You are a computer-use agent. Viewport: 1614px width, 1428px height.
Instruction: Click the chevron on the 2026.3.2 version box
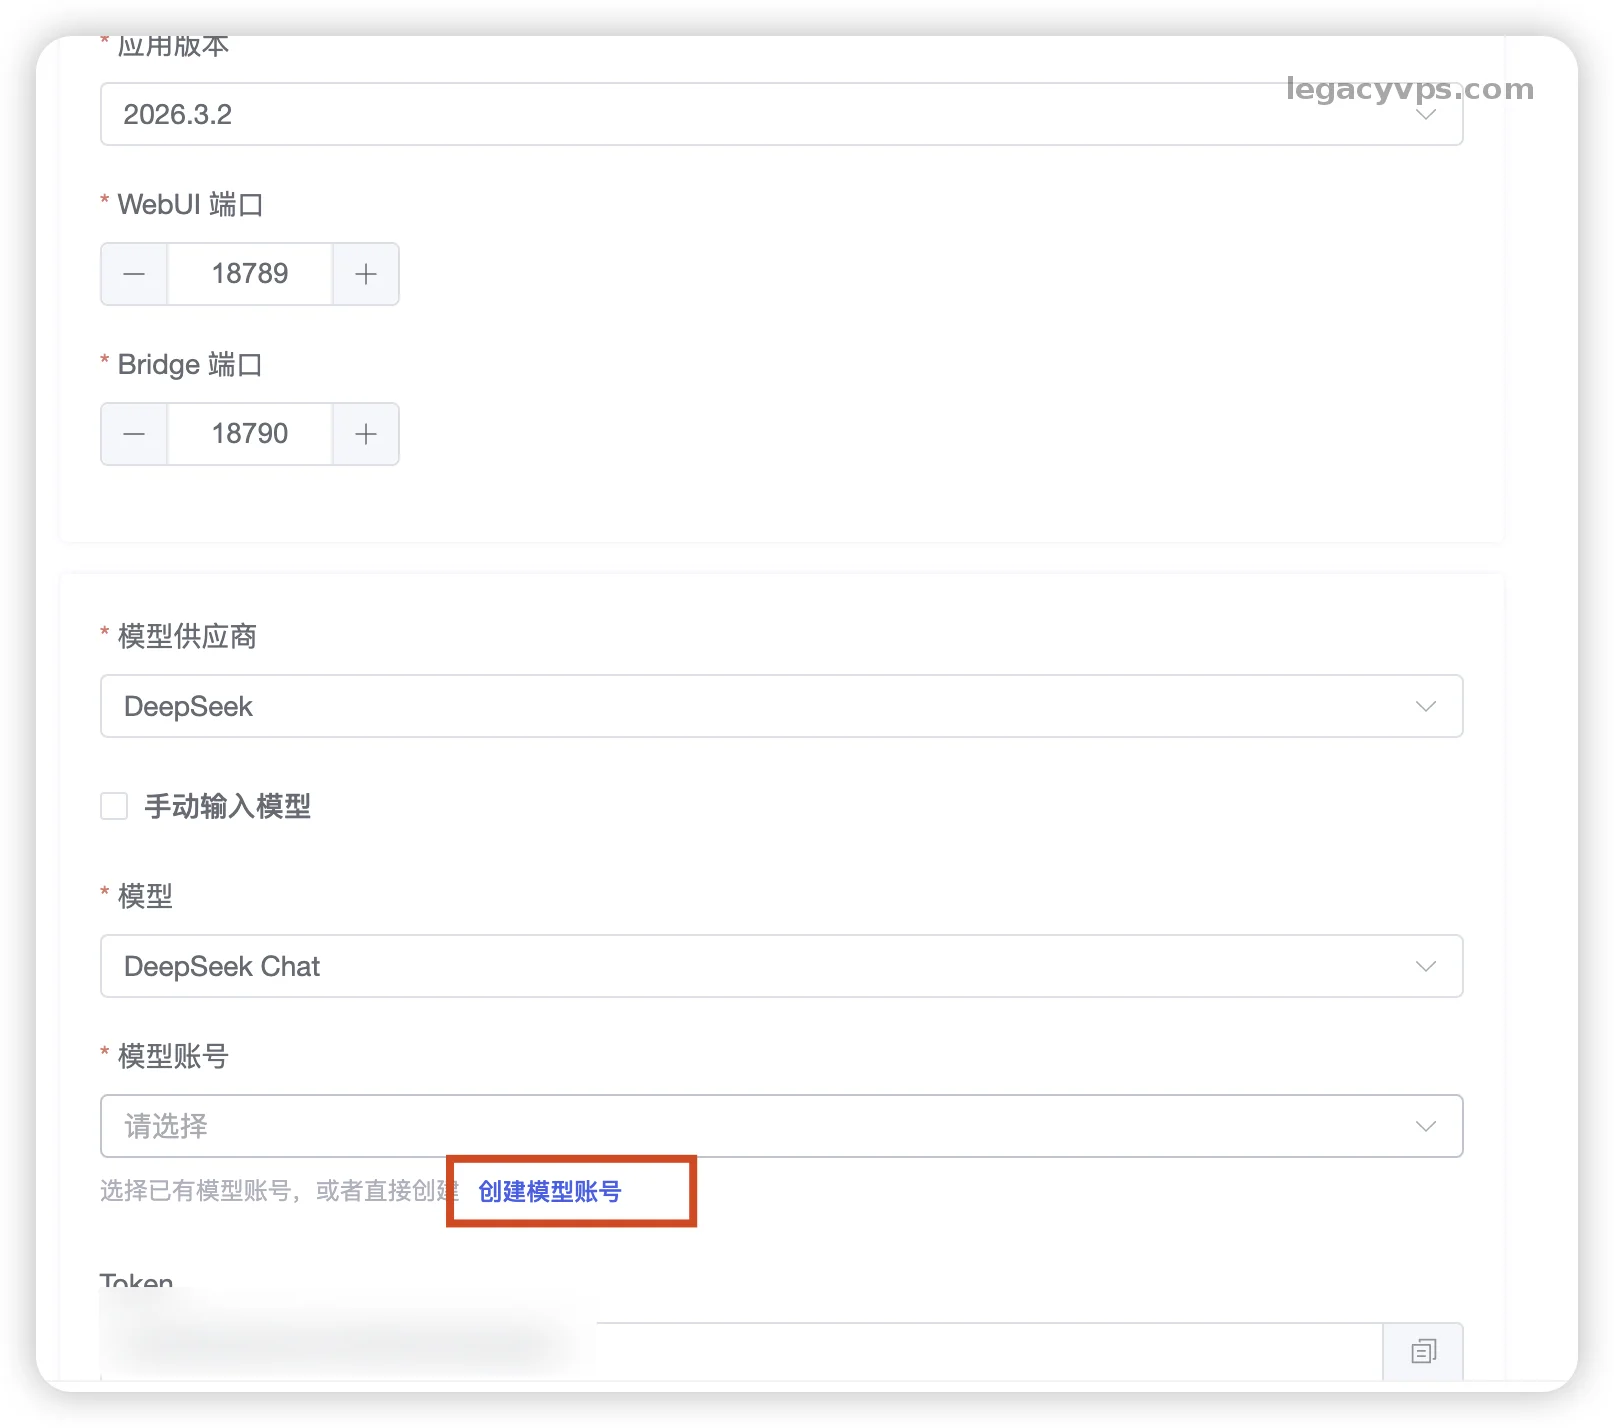click(x=1425, y=116)
